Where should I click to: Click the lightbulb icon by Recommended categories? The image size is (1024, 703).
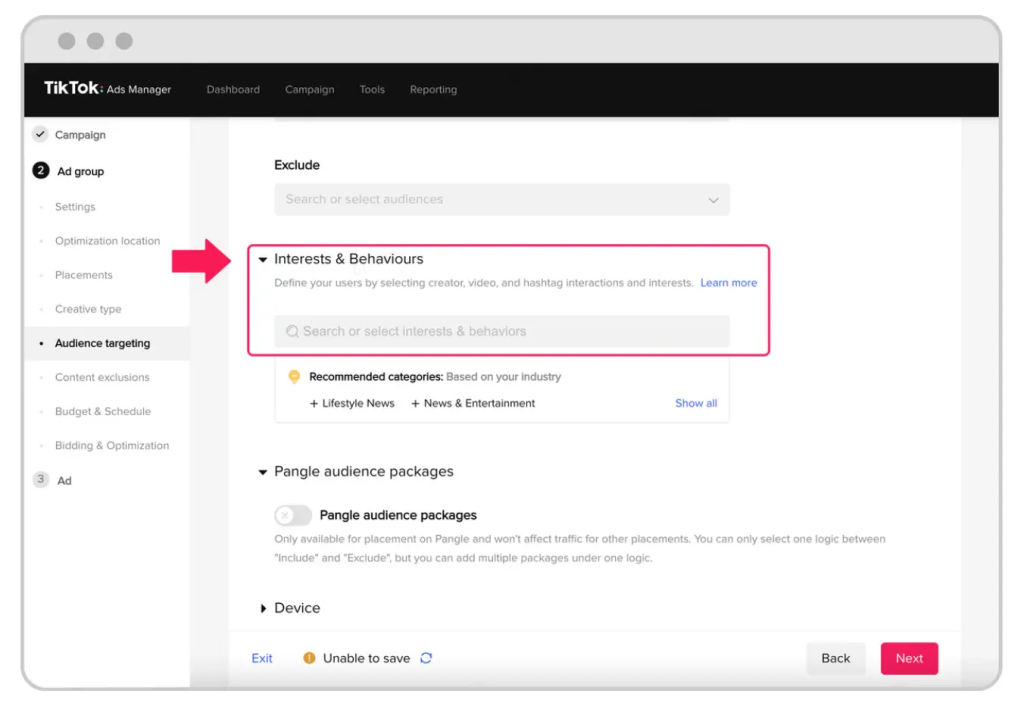294,377
